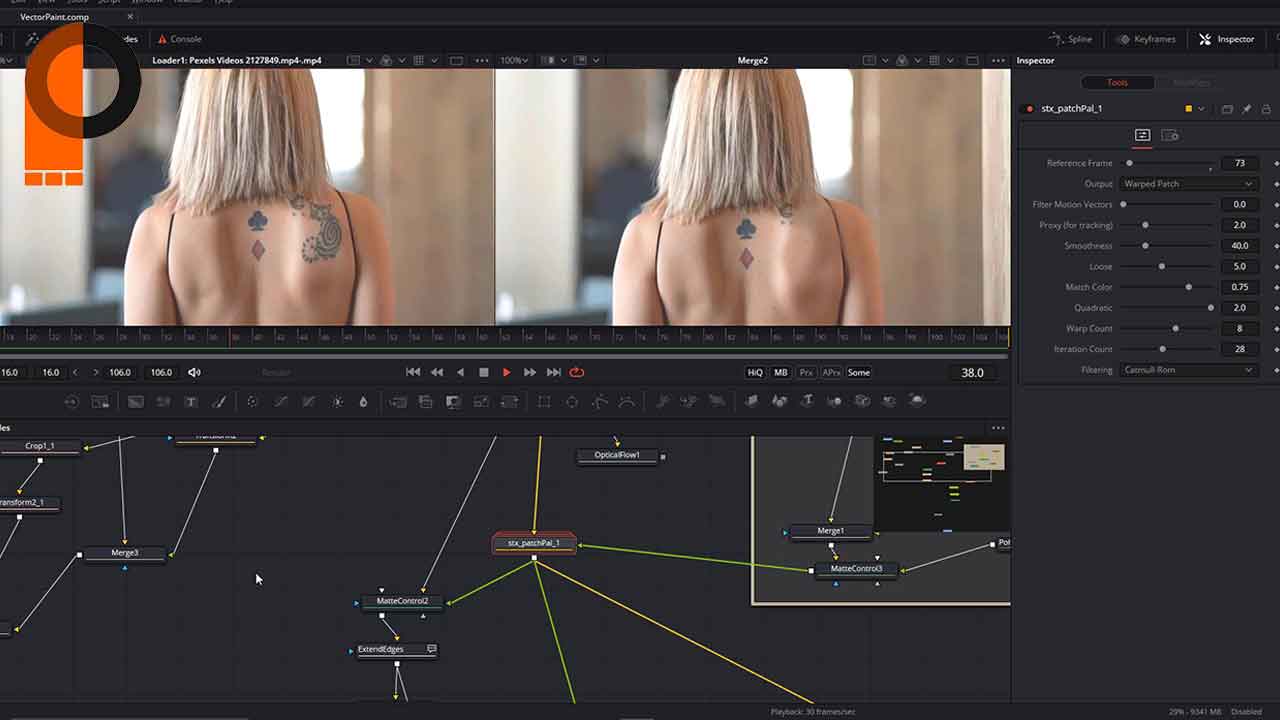Toggle MB motion blur button
Image resolution: width=1280 pixels, height=720 pixels.
point(781,372)
